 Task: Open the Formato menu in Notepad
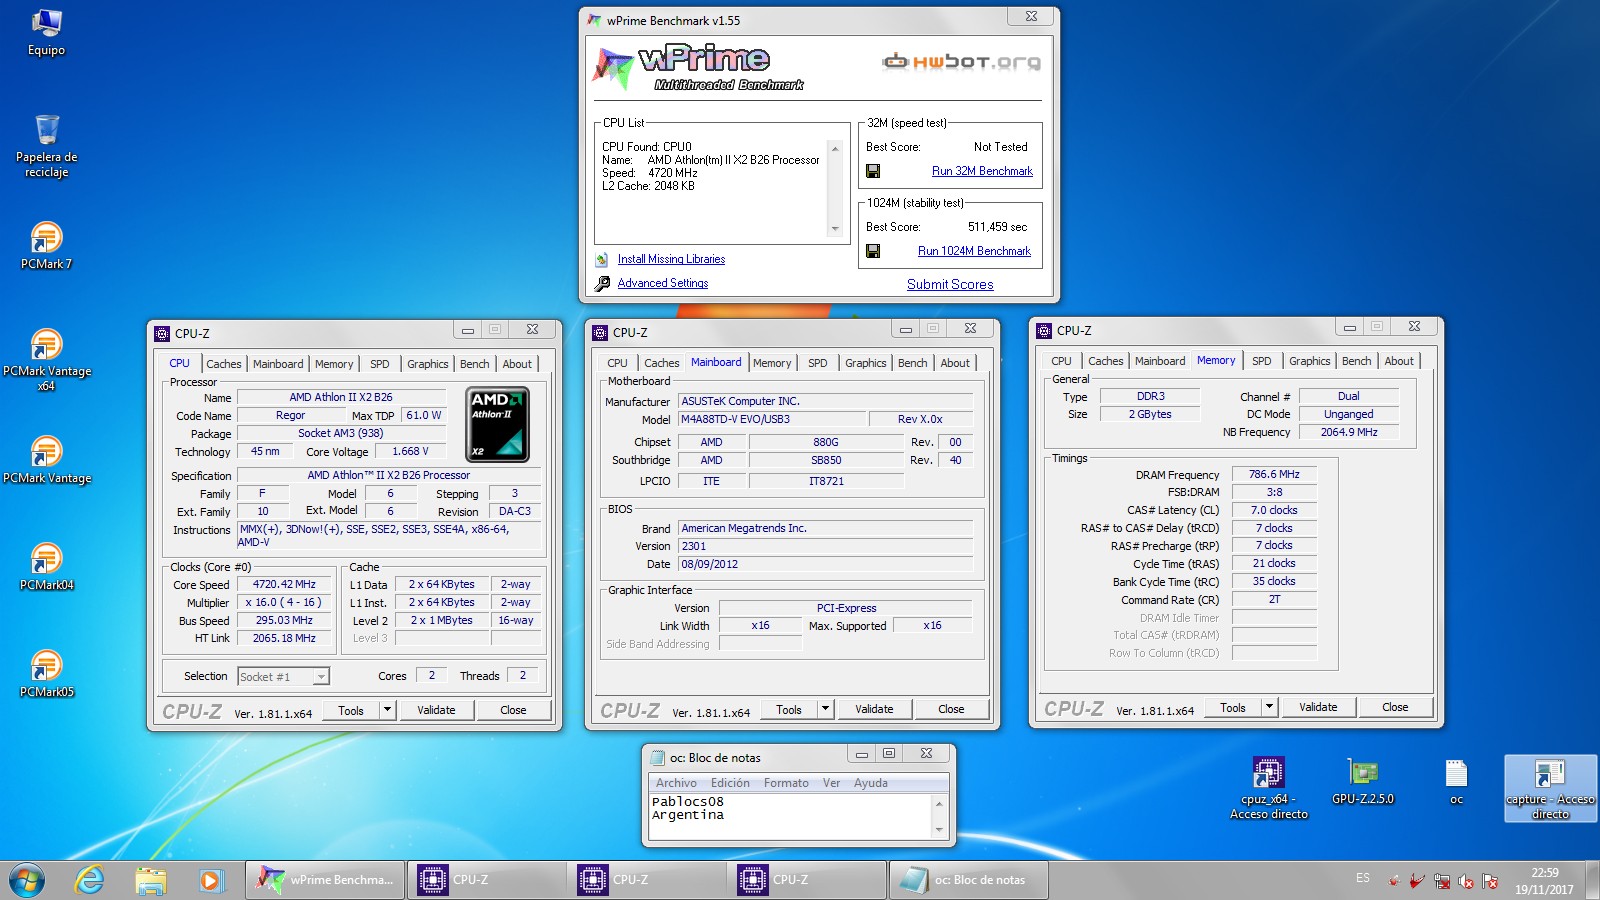point(786,783)
